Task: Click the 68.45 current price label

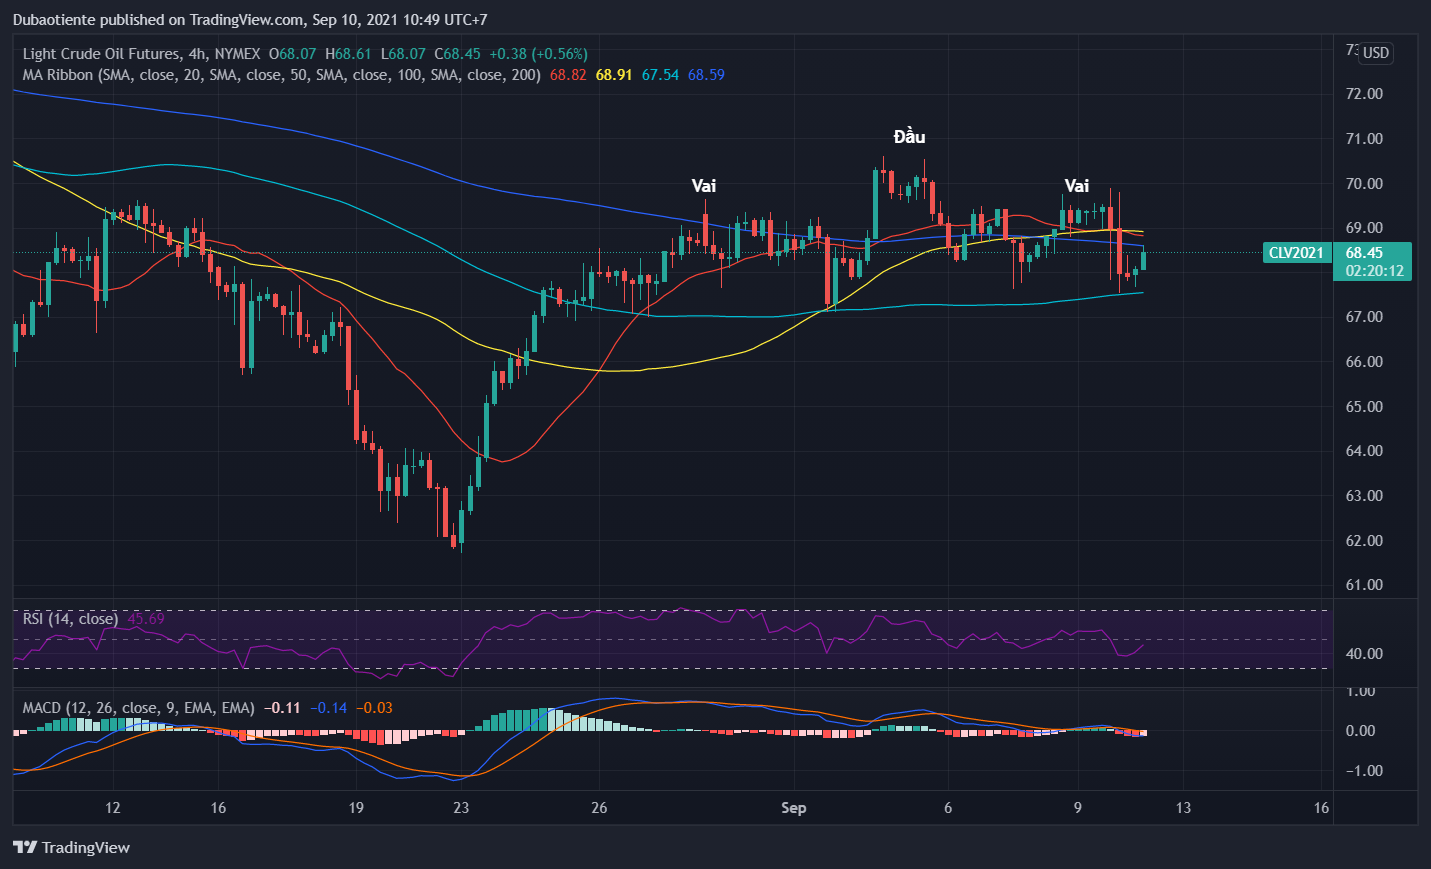Action: [x=1364, y=253]
